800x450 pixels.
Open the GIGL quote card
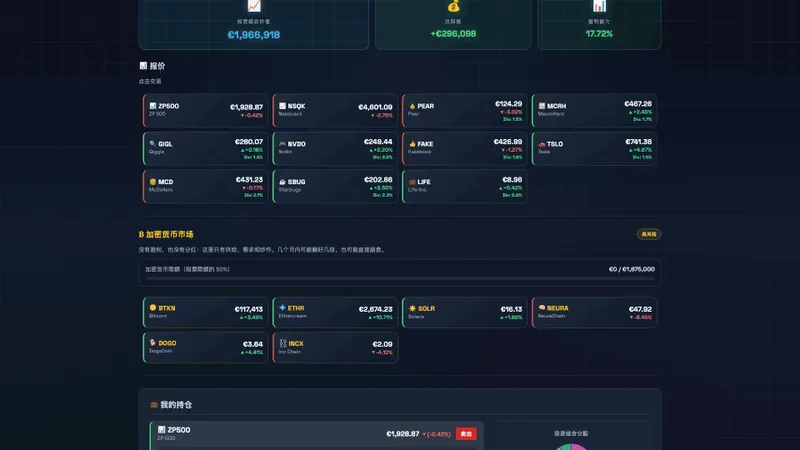click(206, 148)
